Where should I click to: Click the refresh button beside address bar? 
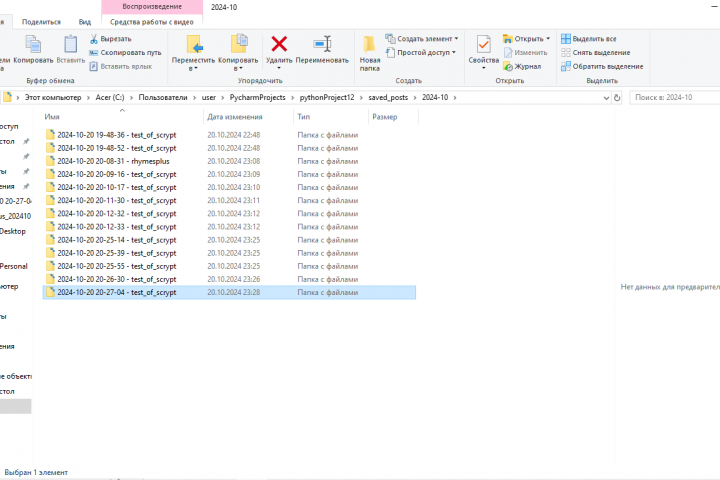pos(617,98)
